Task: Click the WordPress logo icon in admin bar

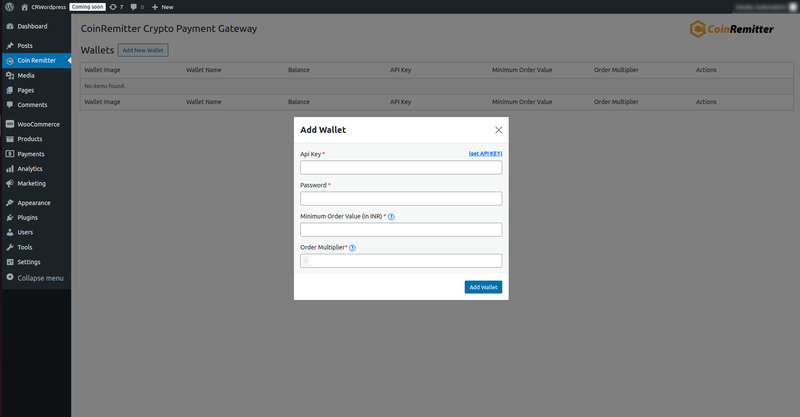Action: [9, 7]
